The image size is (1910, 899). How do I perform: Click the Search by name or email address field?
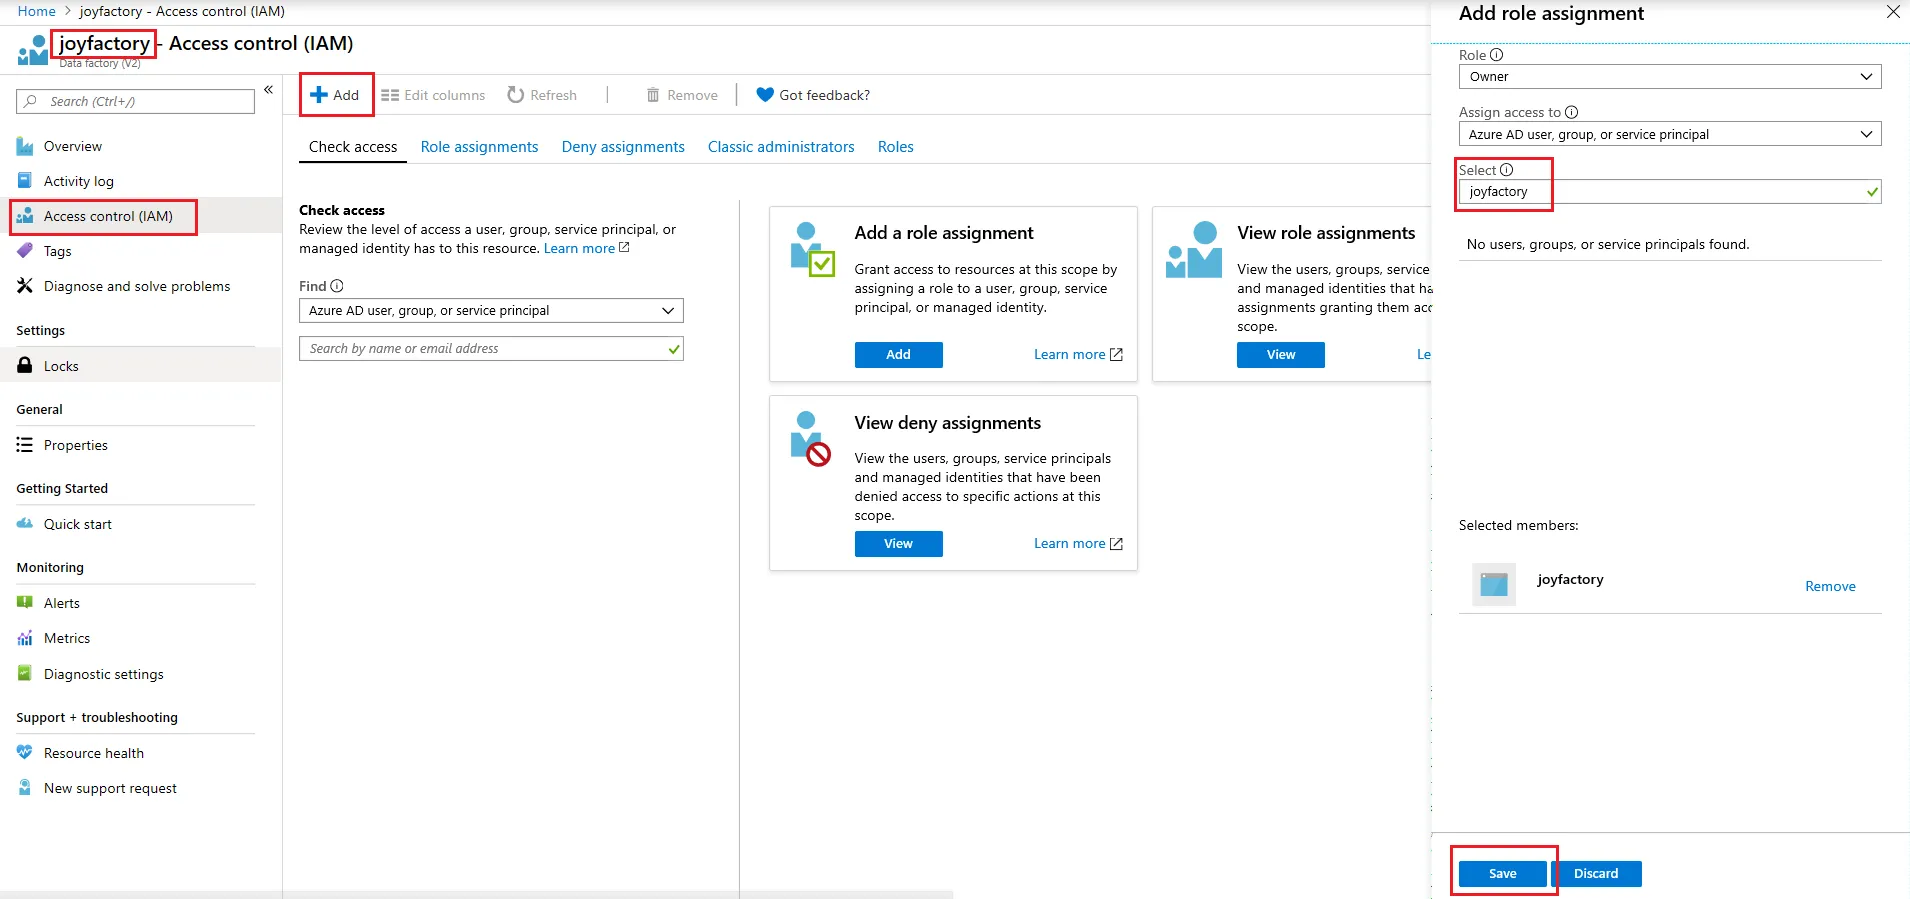[491, 349]
